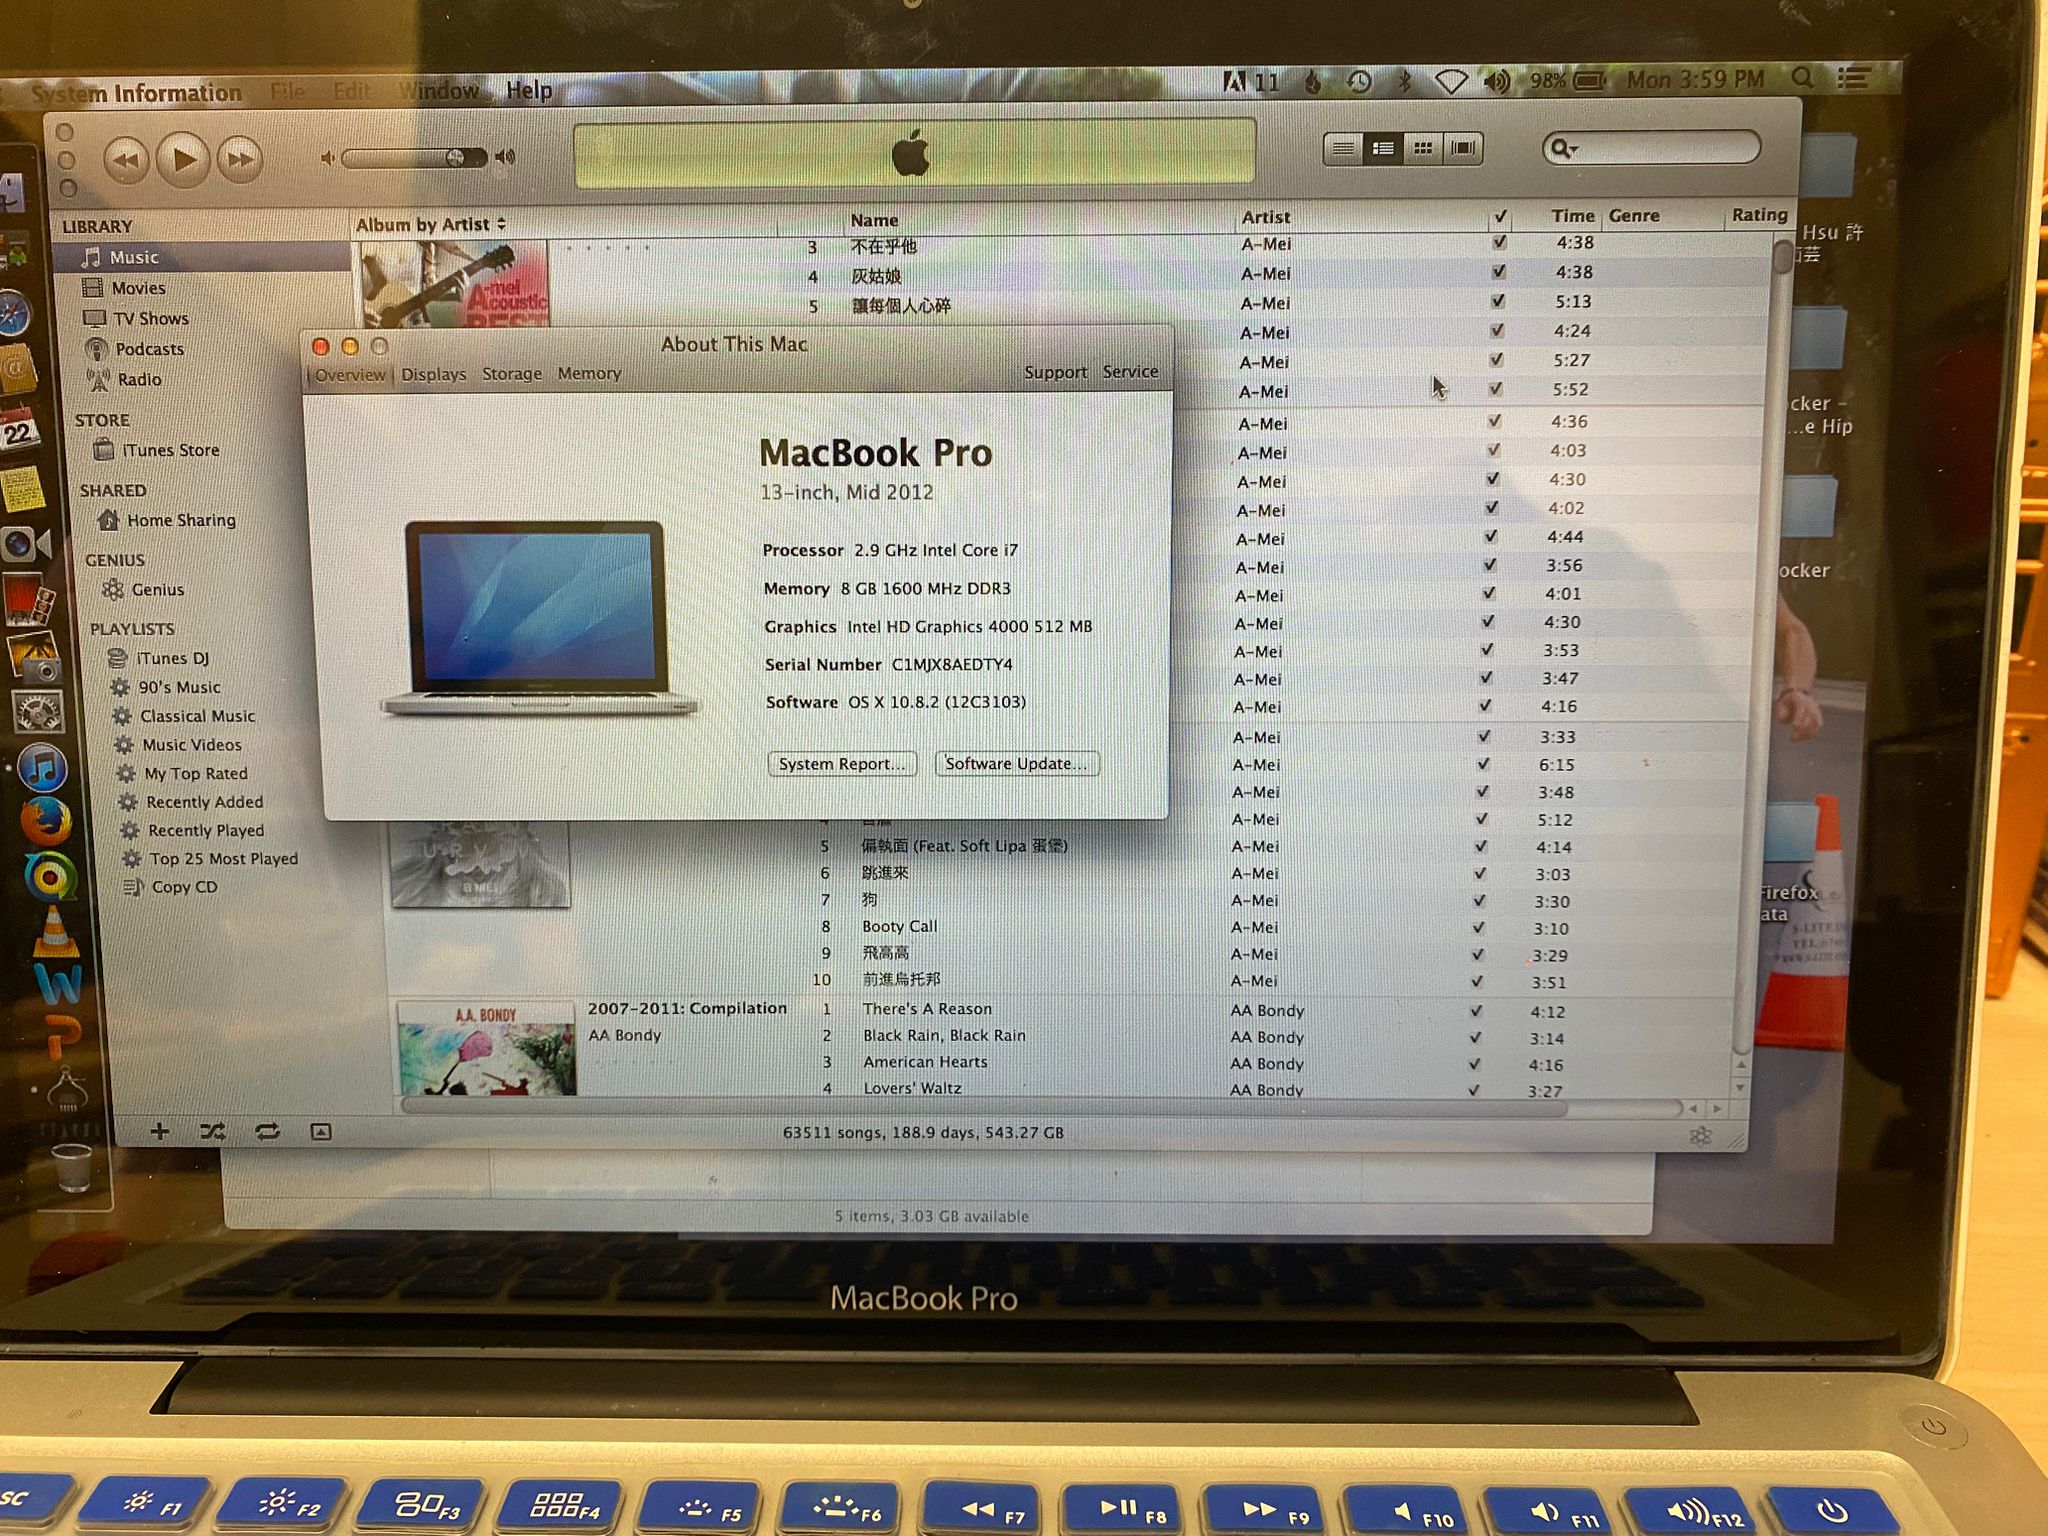Screen dimensions: 2048x1536
Task: Toggle checkbox for Booty Call song
Action: click(1478, 927)
